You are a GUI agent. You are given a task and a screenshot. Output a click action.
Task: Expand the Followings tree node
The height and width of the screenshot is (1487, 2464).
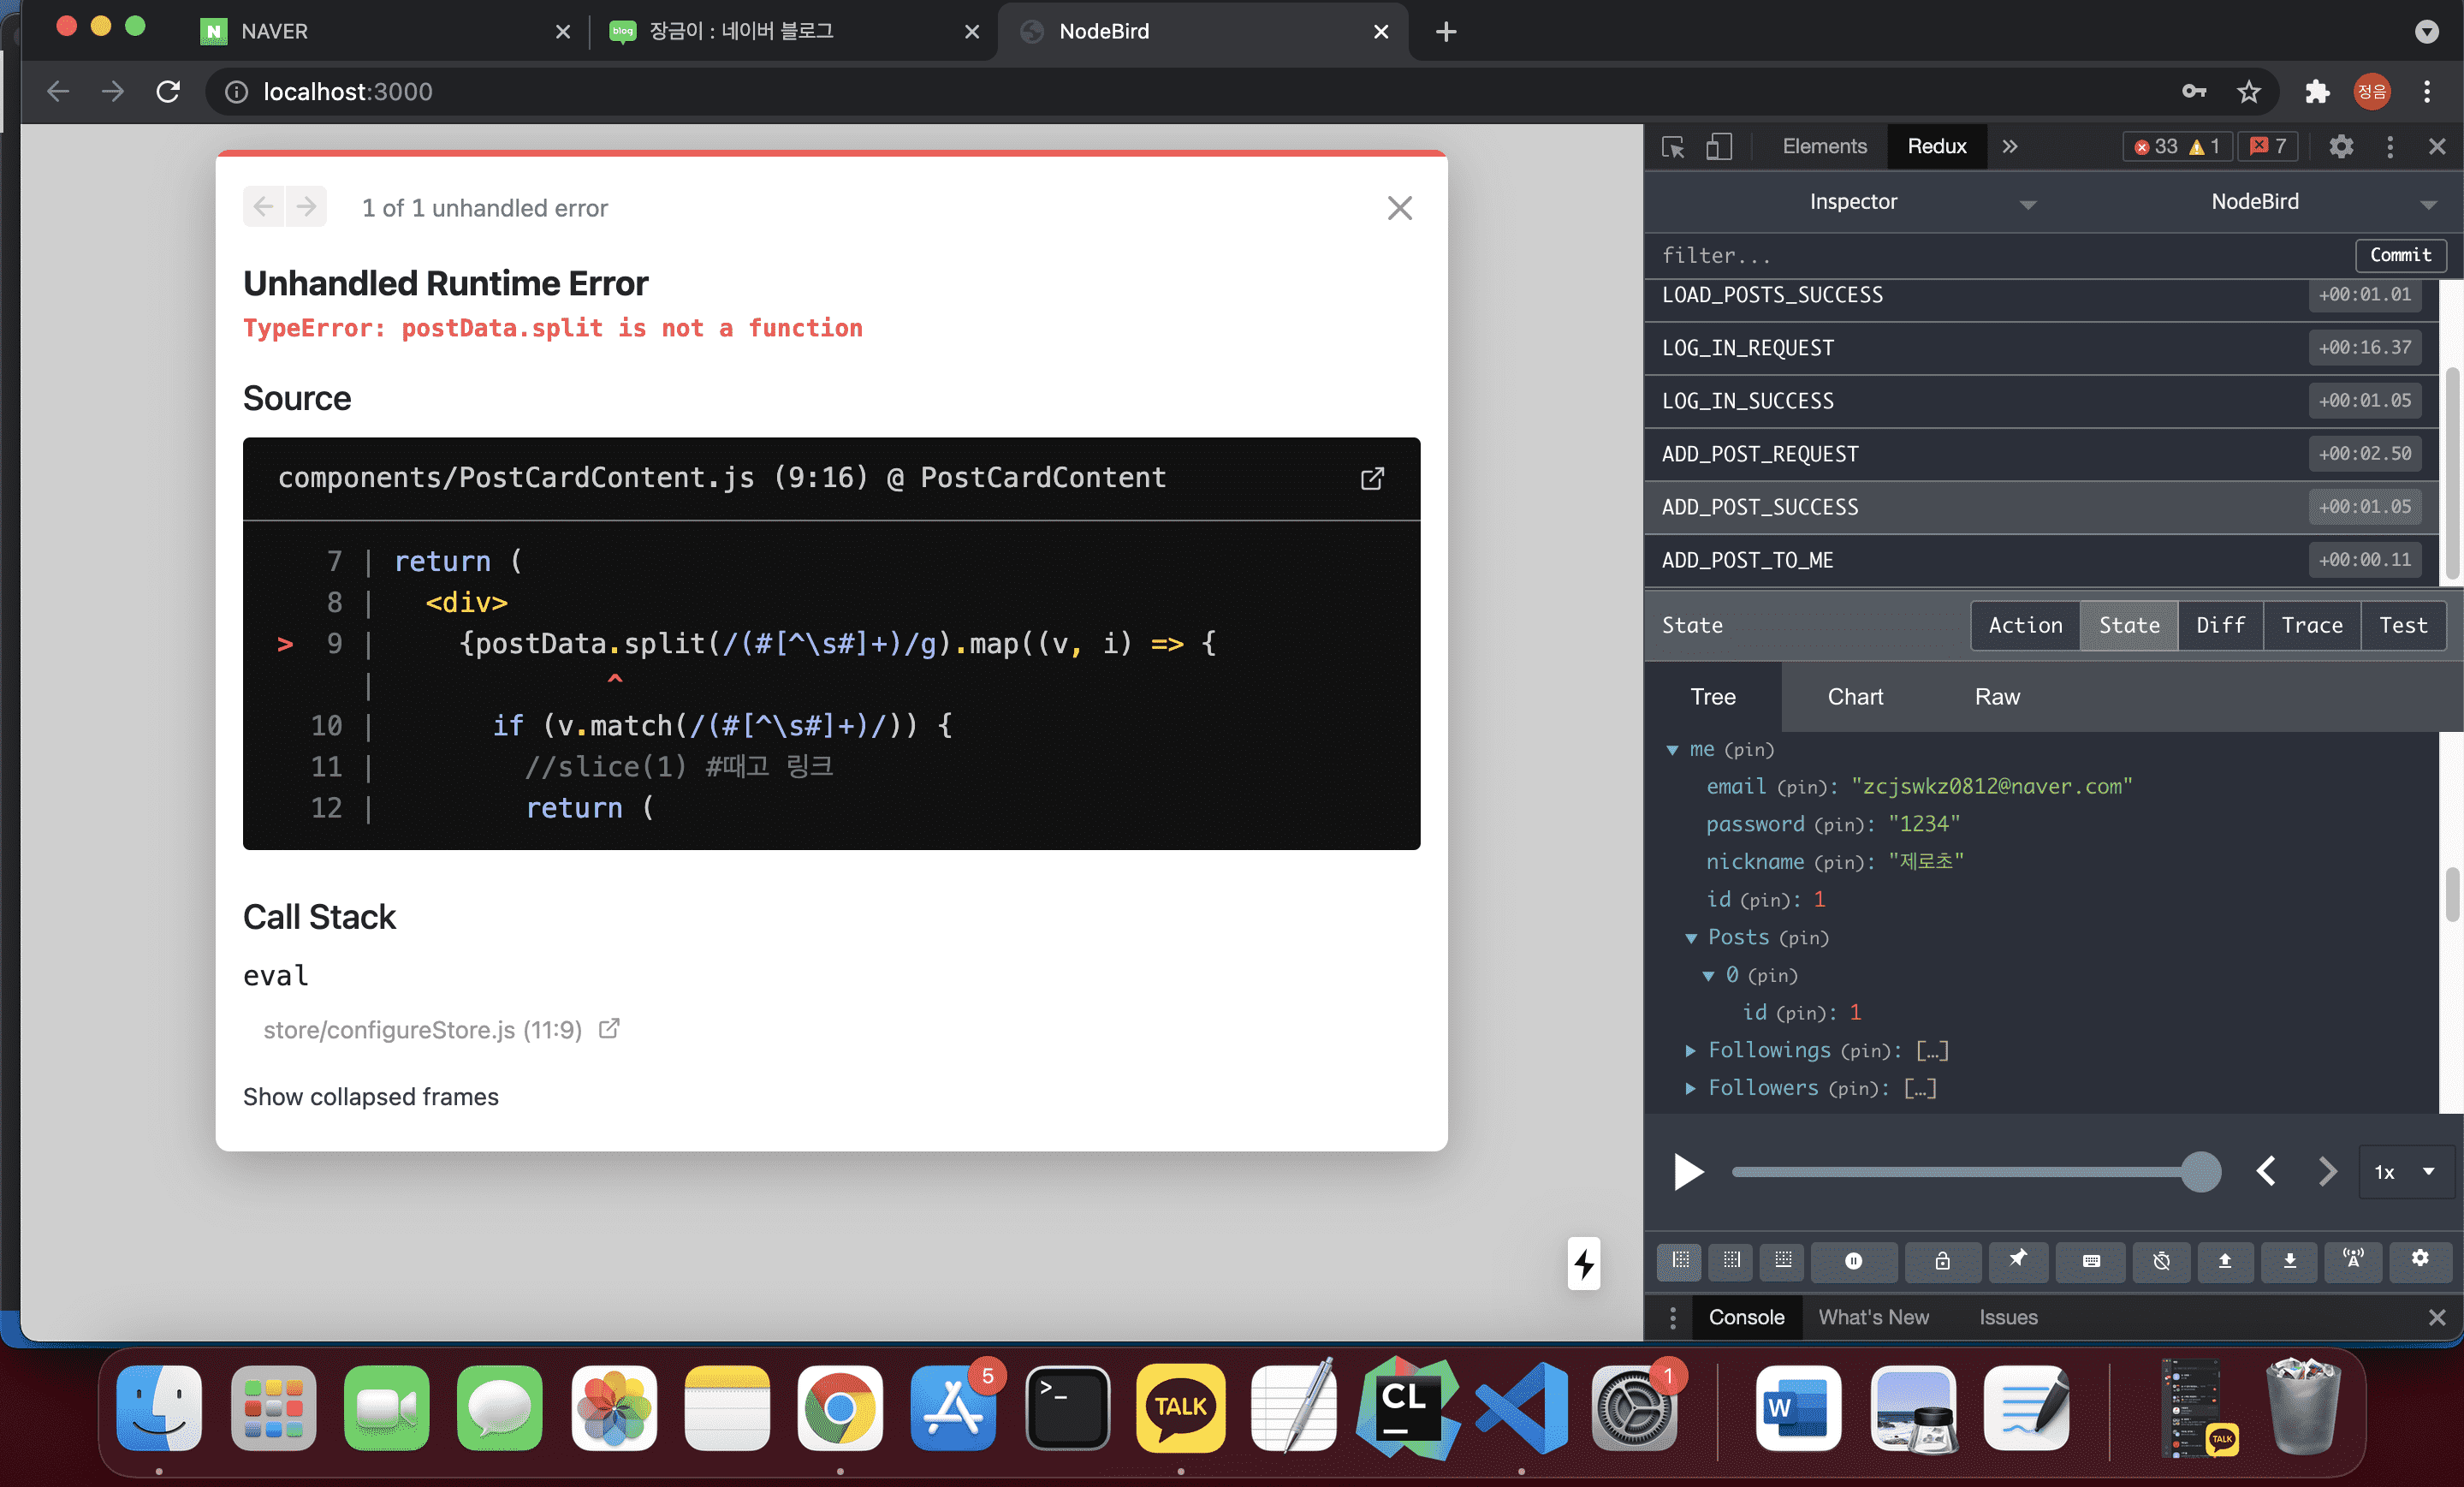pos(1690,1050)
